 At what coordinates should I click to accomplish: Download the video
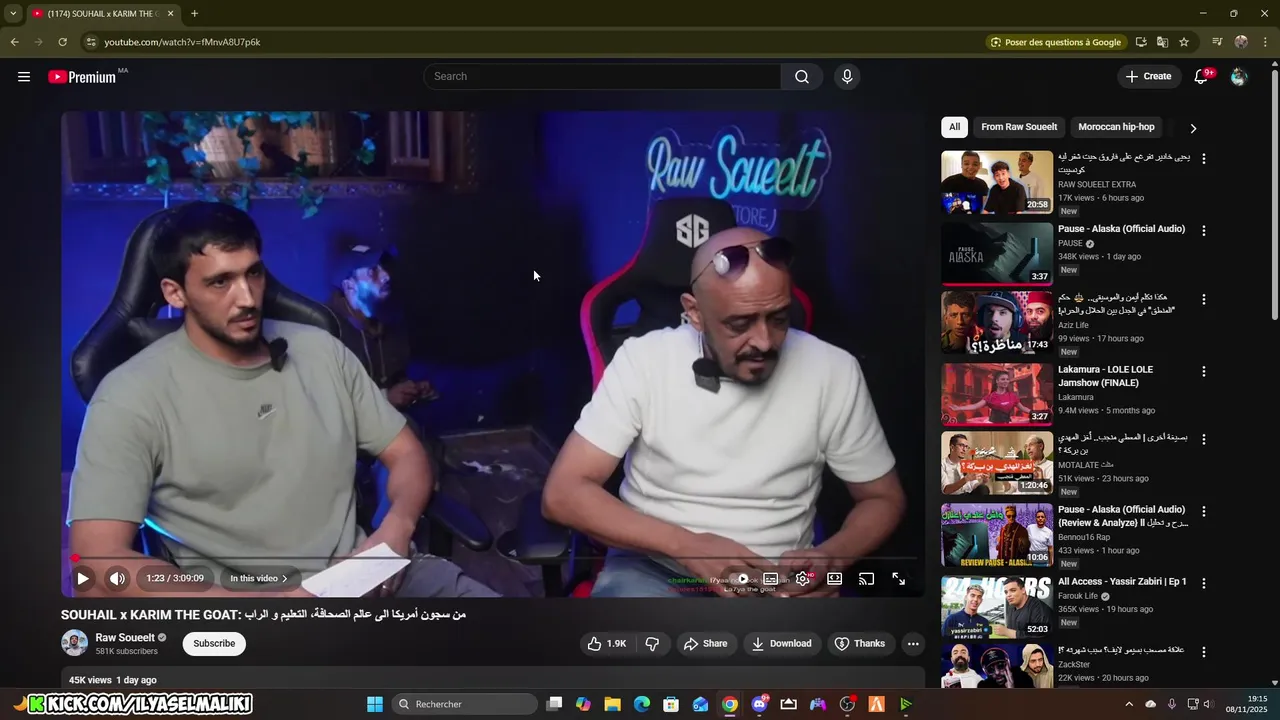pos(781,644)
